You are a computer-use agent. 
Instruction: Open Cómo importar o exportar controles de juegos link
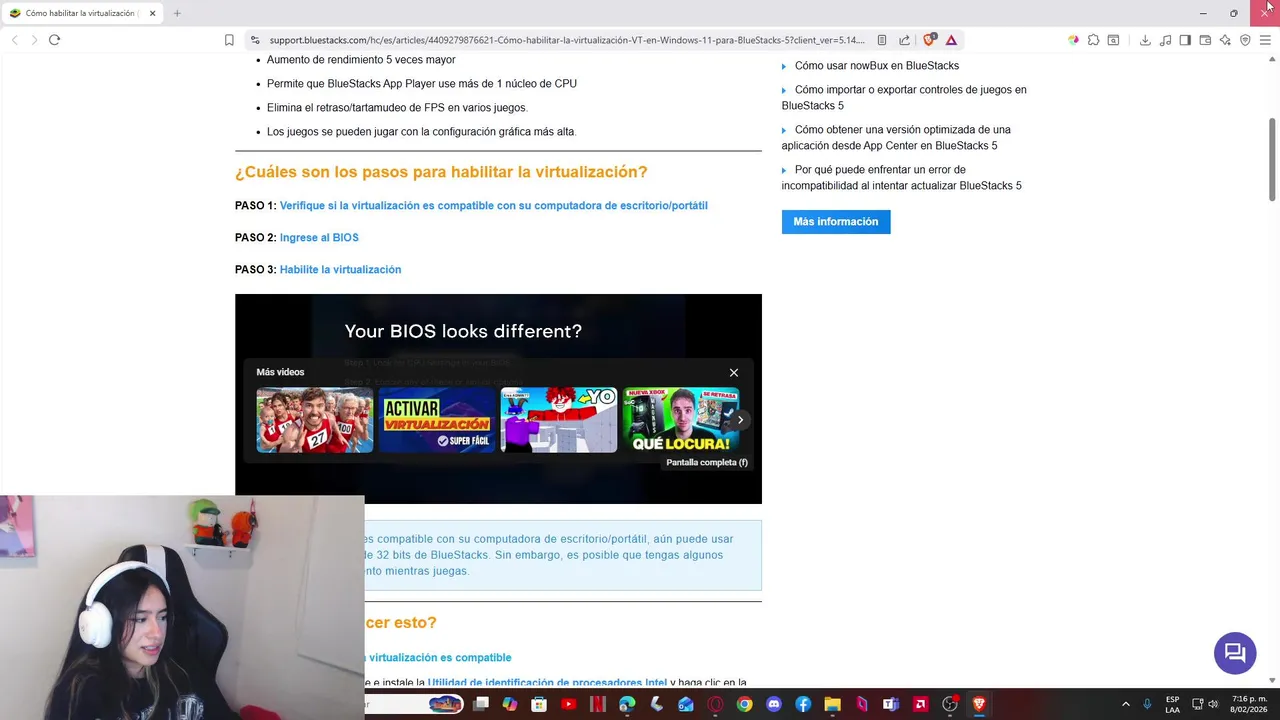pos(904,97)
